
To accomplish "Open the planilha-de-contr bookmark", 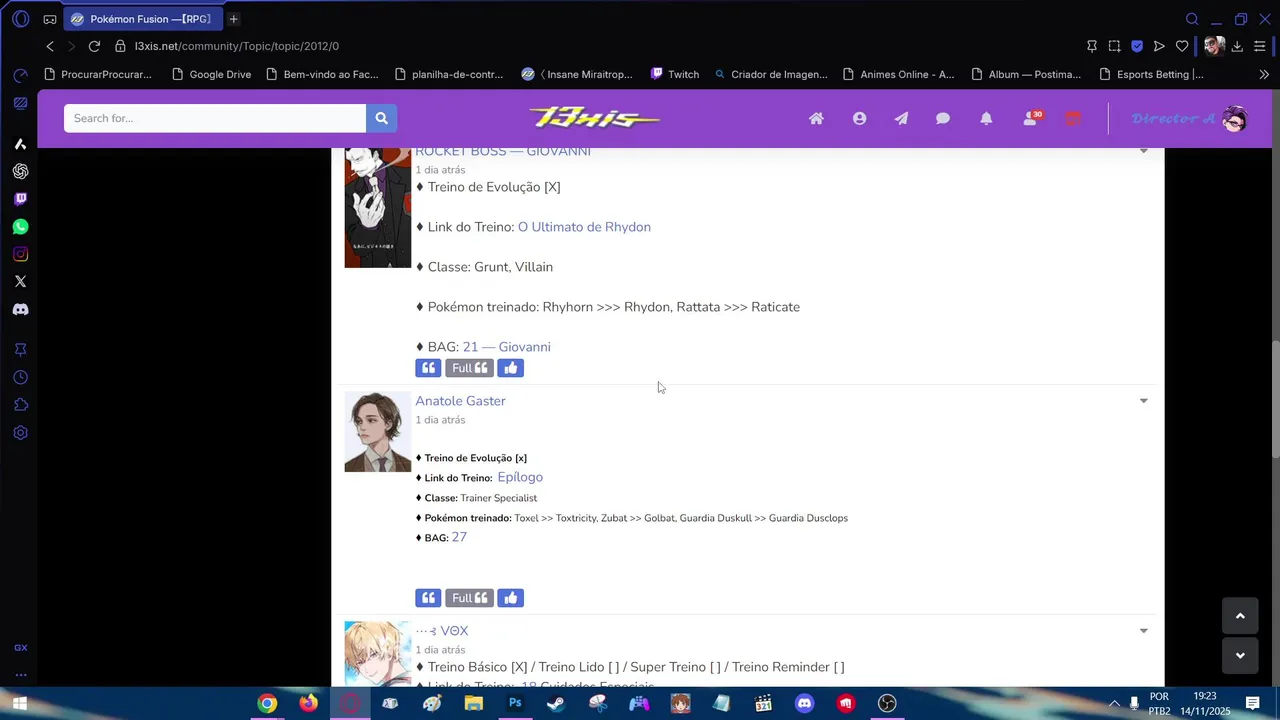I will (x=449, y=74).
